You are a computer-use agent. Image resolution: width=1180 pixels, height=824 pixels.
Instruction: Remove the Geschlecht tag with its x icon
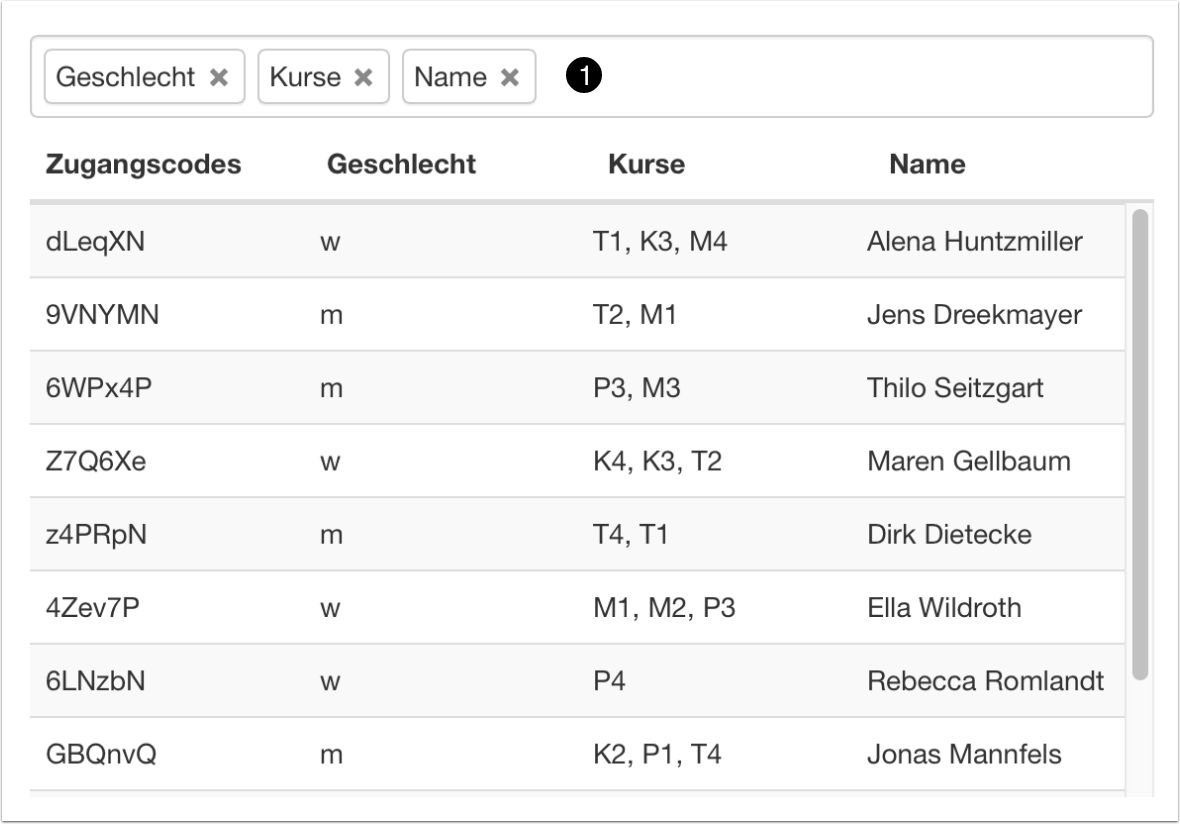pyautogui.click(x=219, y=78)
